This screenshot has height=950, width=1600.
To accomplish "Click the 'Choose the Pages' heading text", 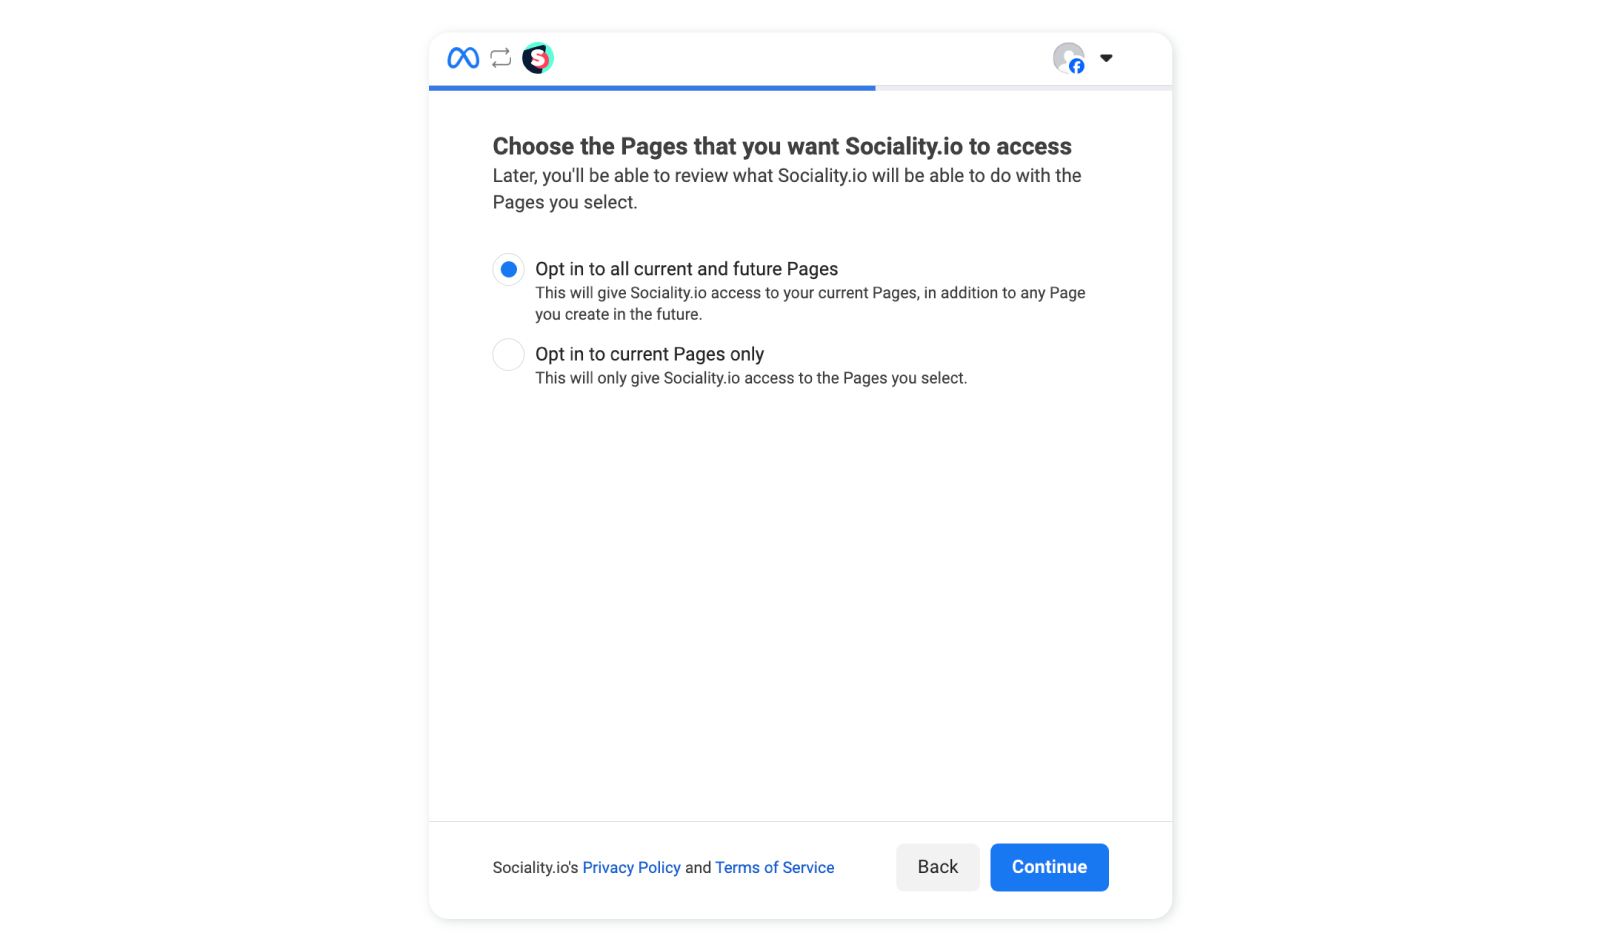I will 782,146.
